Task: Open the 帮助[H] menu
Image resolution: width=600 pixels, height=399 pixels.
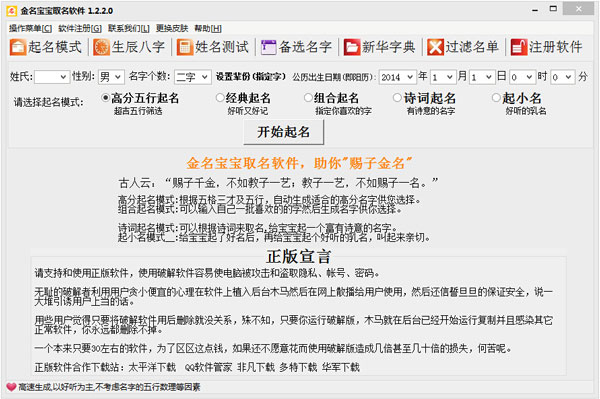Action: coord(208,28)
